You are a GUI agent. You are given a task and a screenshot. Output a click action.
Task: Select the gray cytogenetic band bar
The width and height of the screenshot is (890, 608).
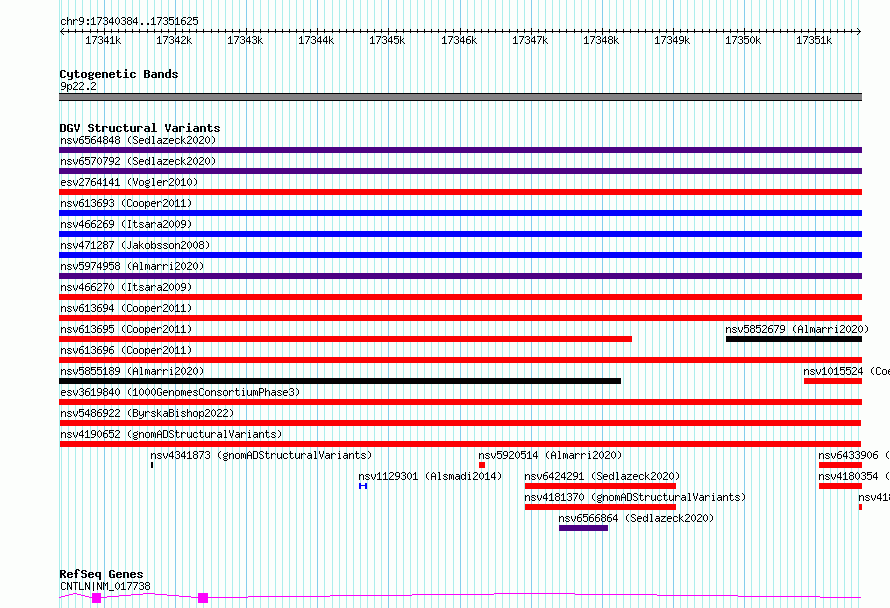(460, 97)
